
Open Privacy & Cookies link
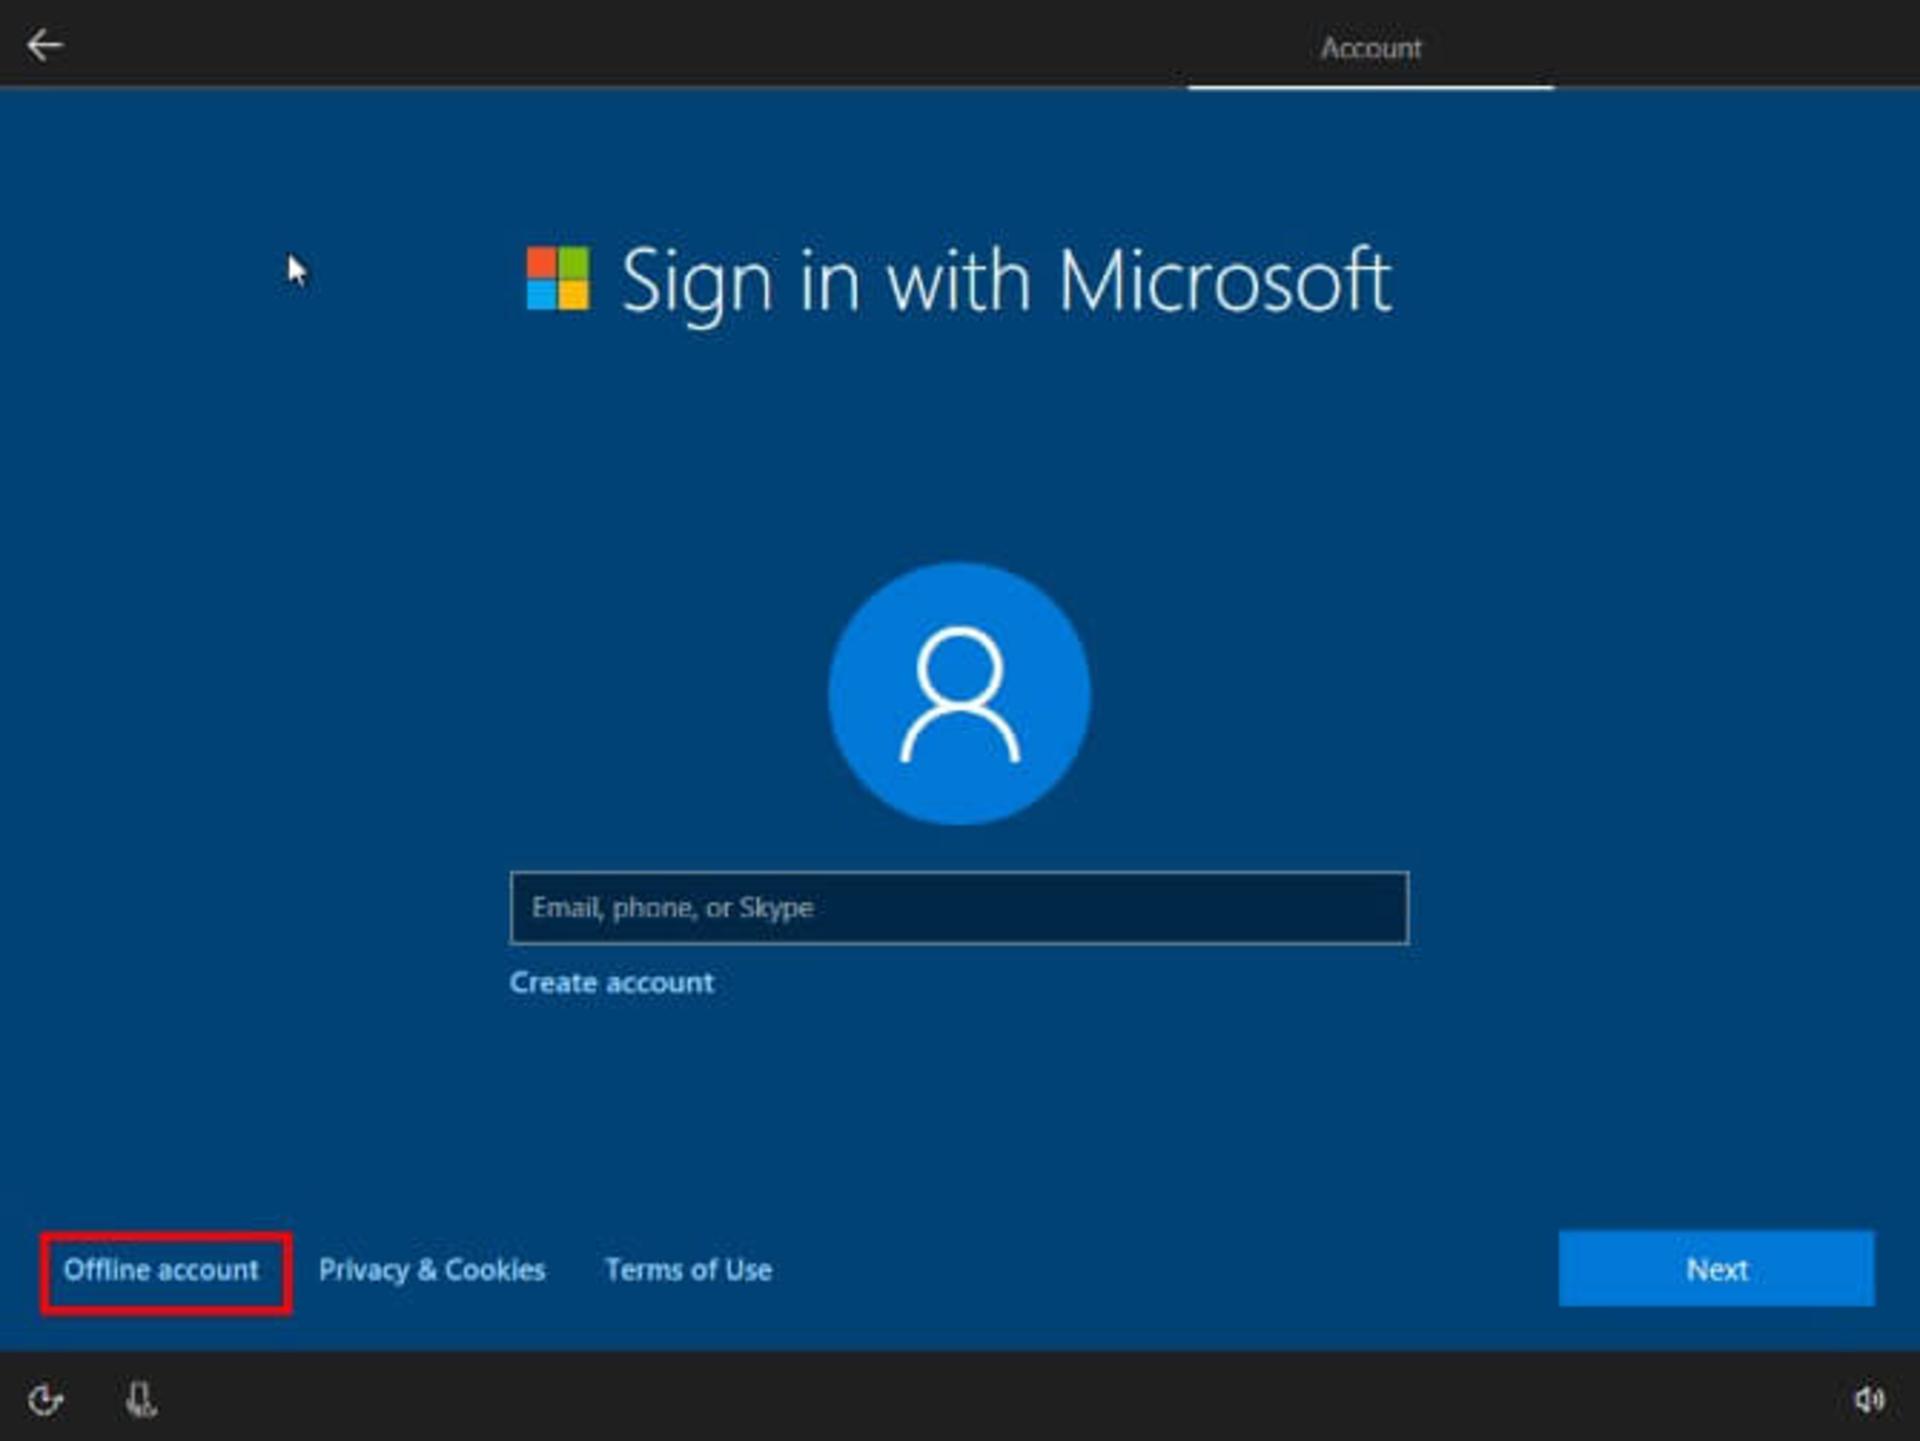click(x=432, y=1270)
